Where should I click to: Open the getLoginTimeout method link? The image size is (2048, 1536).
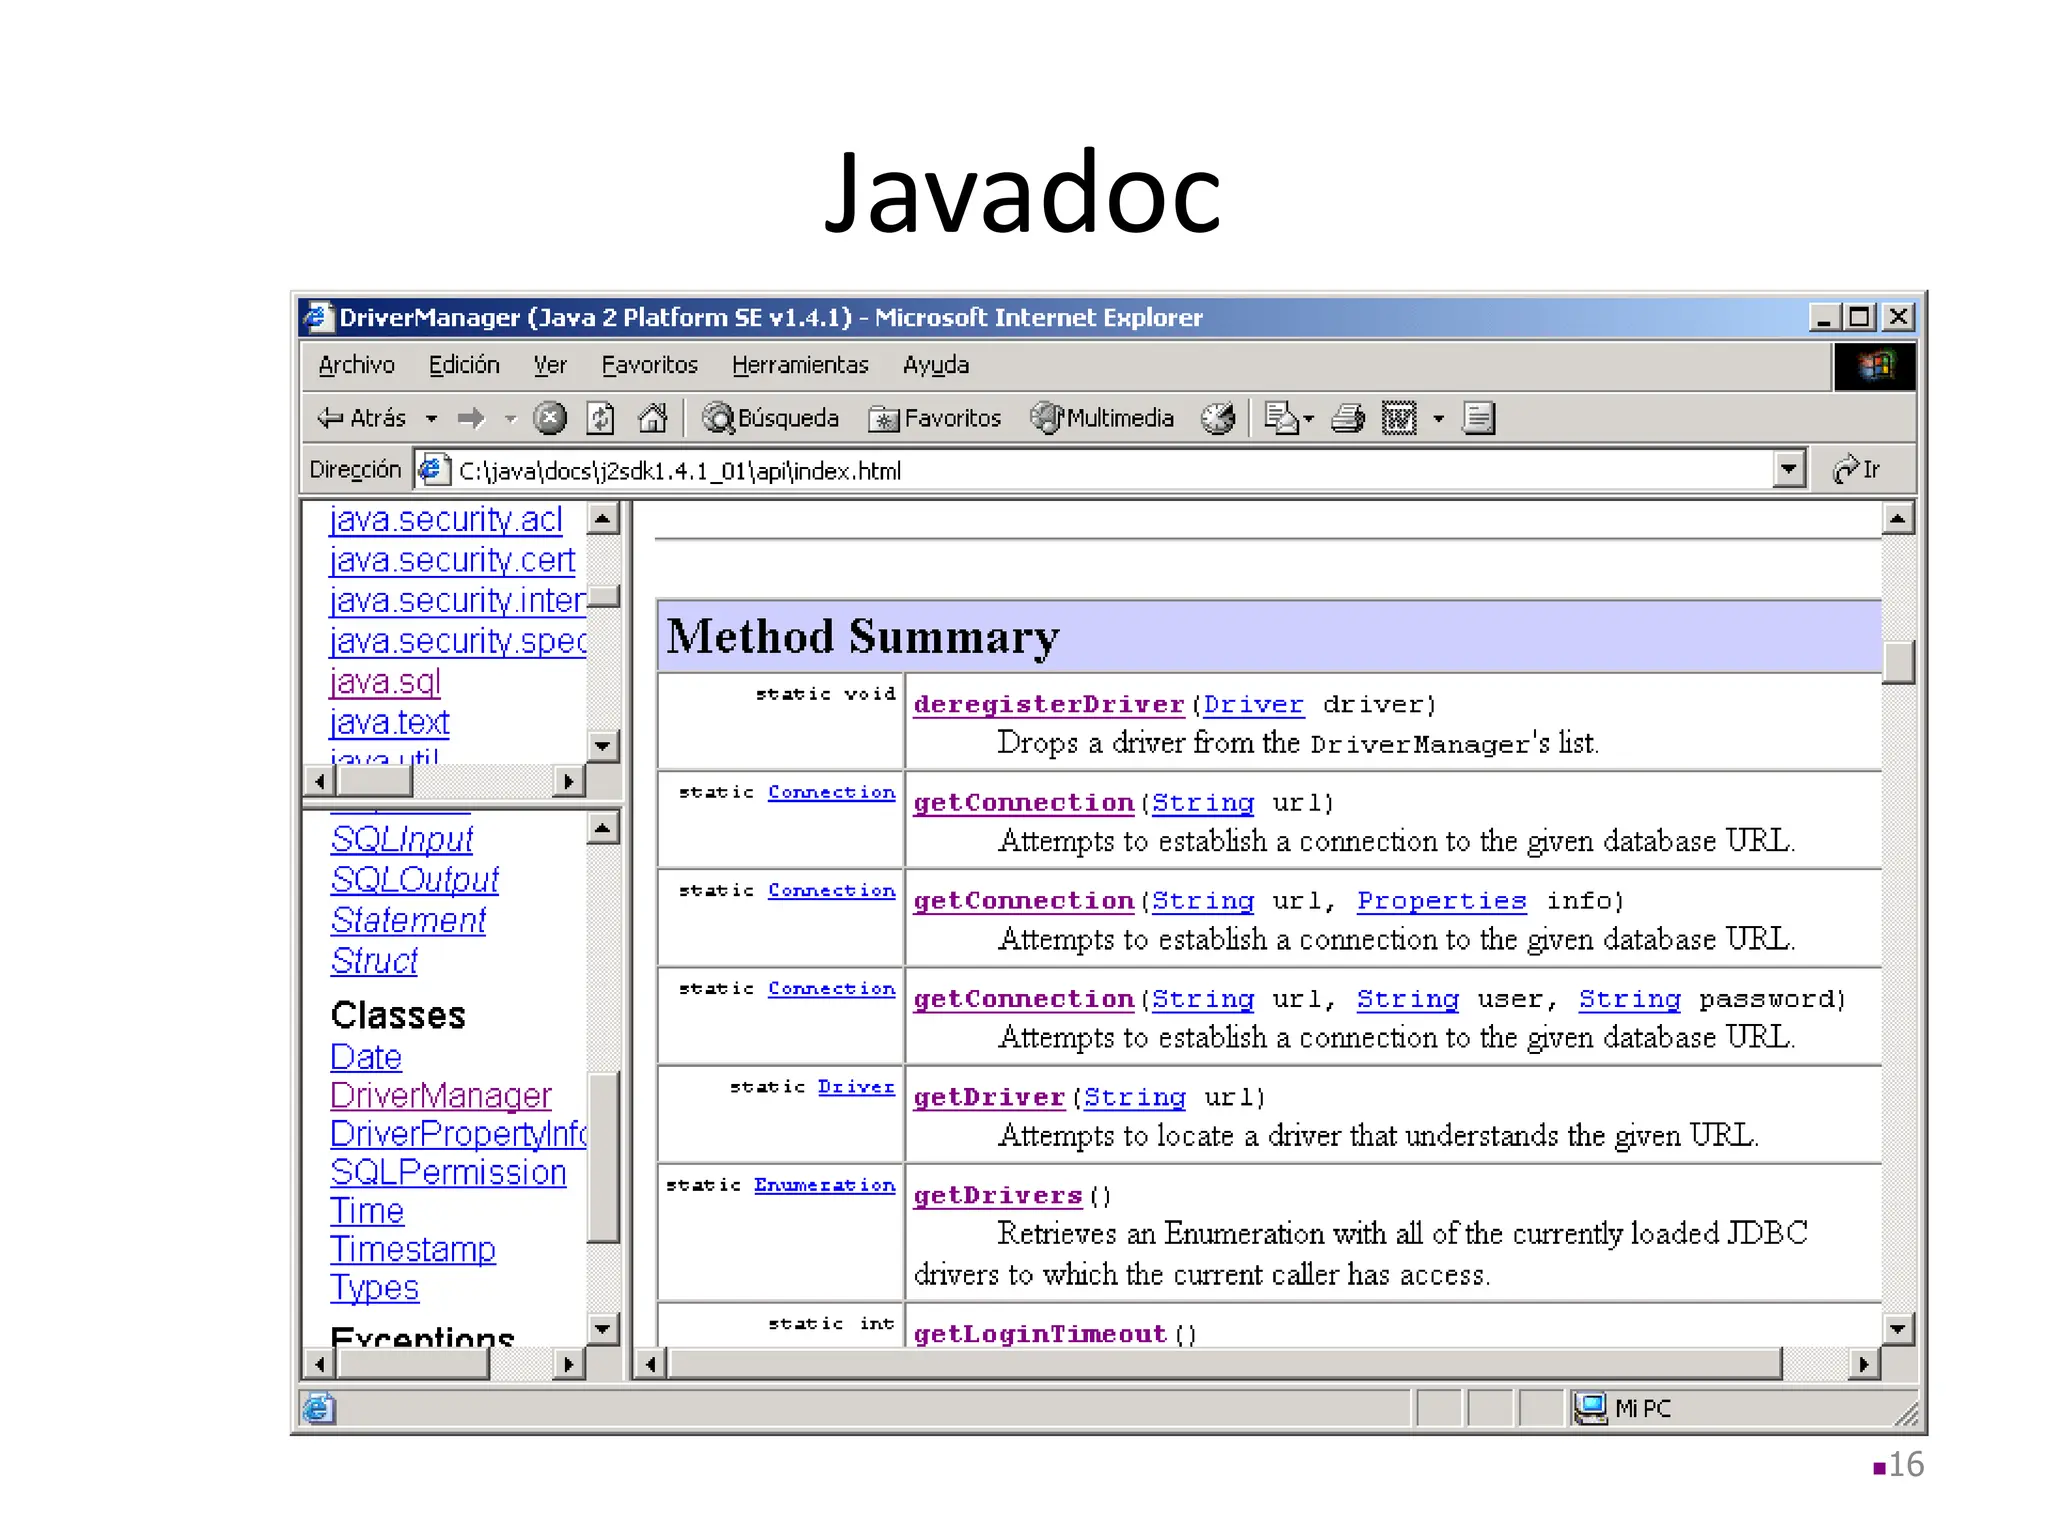click(x=1040, y=1334)
